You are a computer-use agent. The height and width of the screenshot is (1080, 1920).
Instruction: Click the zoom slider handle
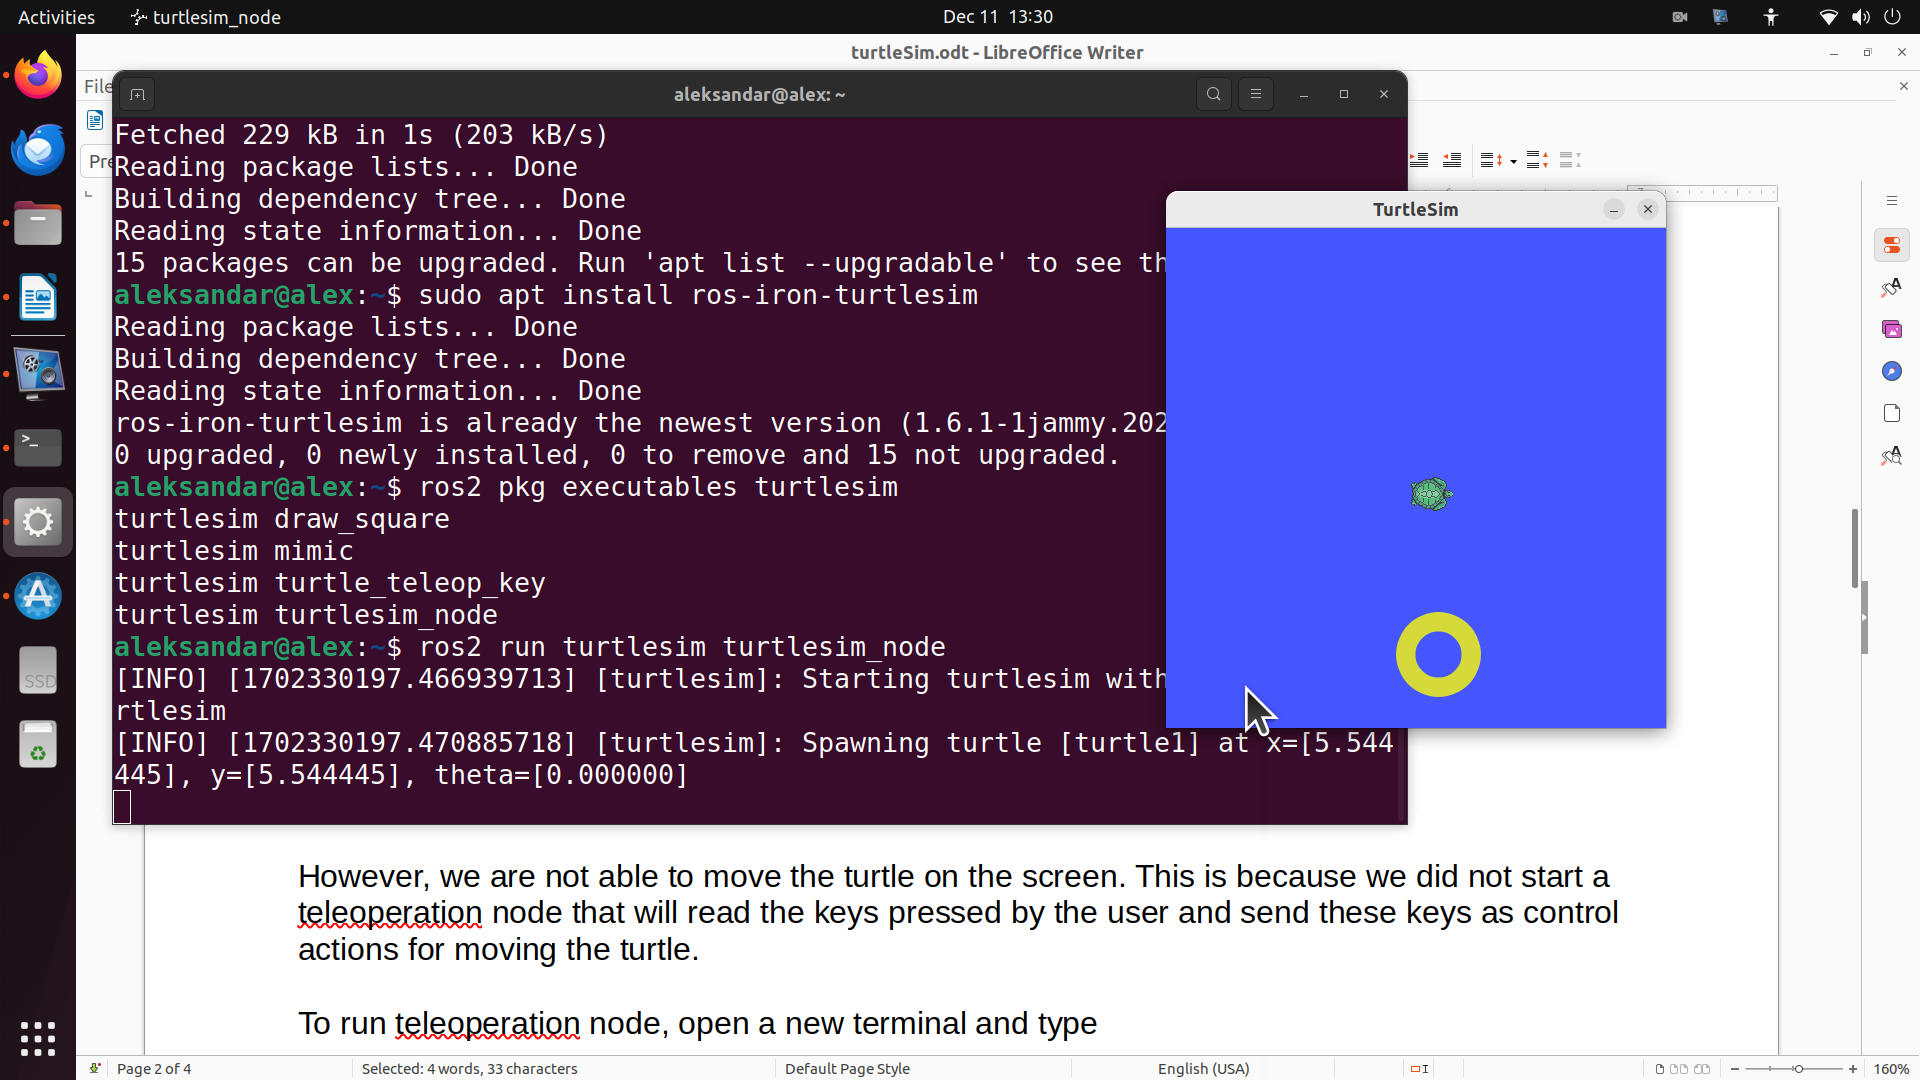1797,1068
